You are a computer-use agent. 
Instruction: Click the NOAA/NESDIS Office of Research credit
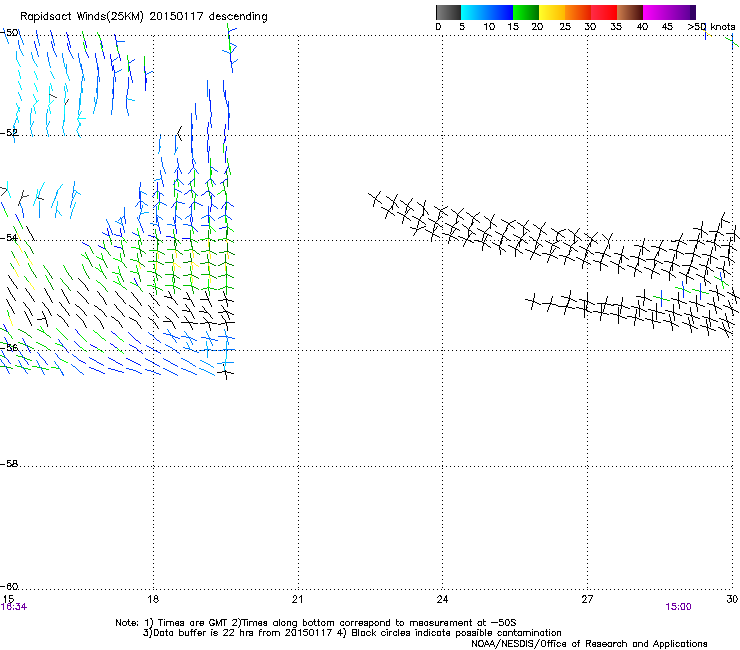pos(589,644)
